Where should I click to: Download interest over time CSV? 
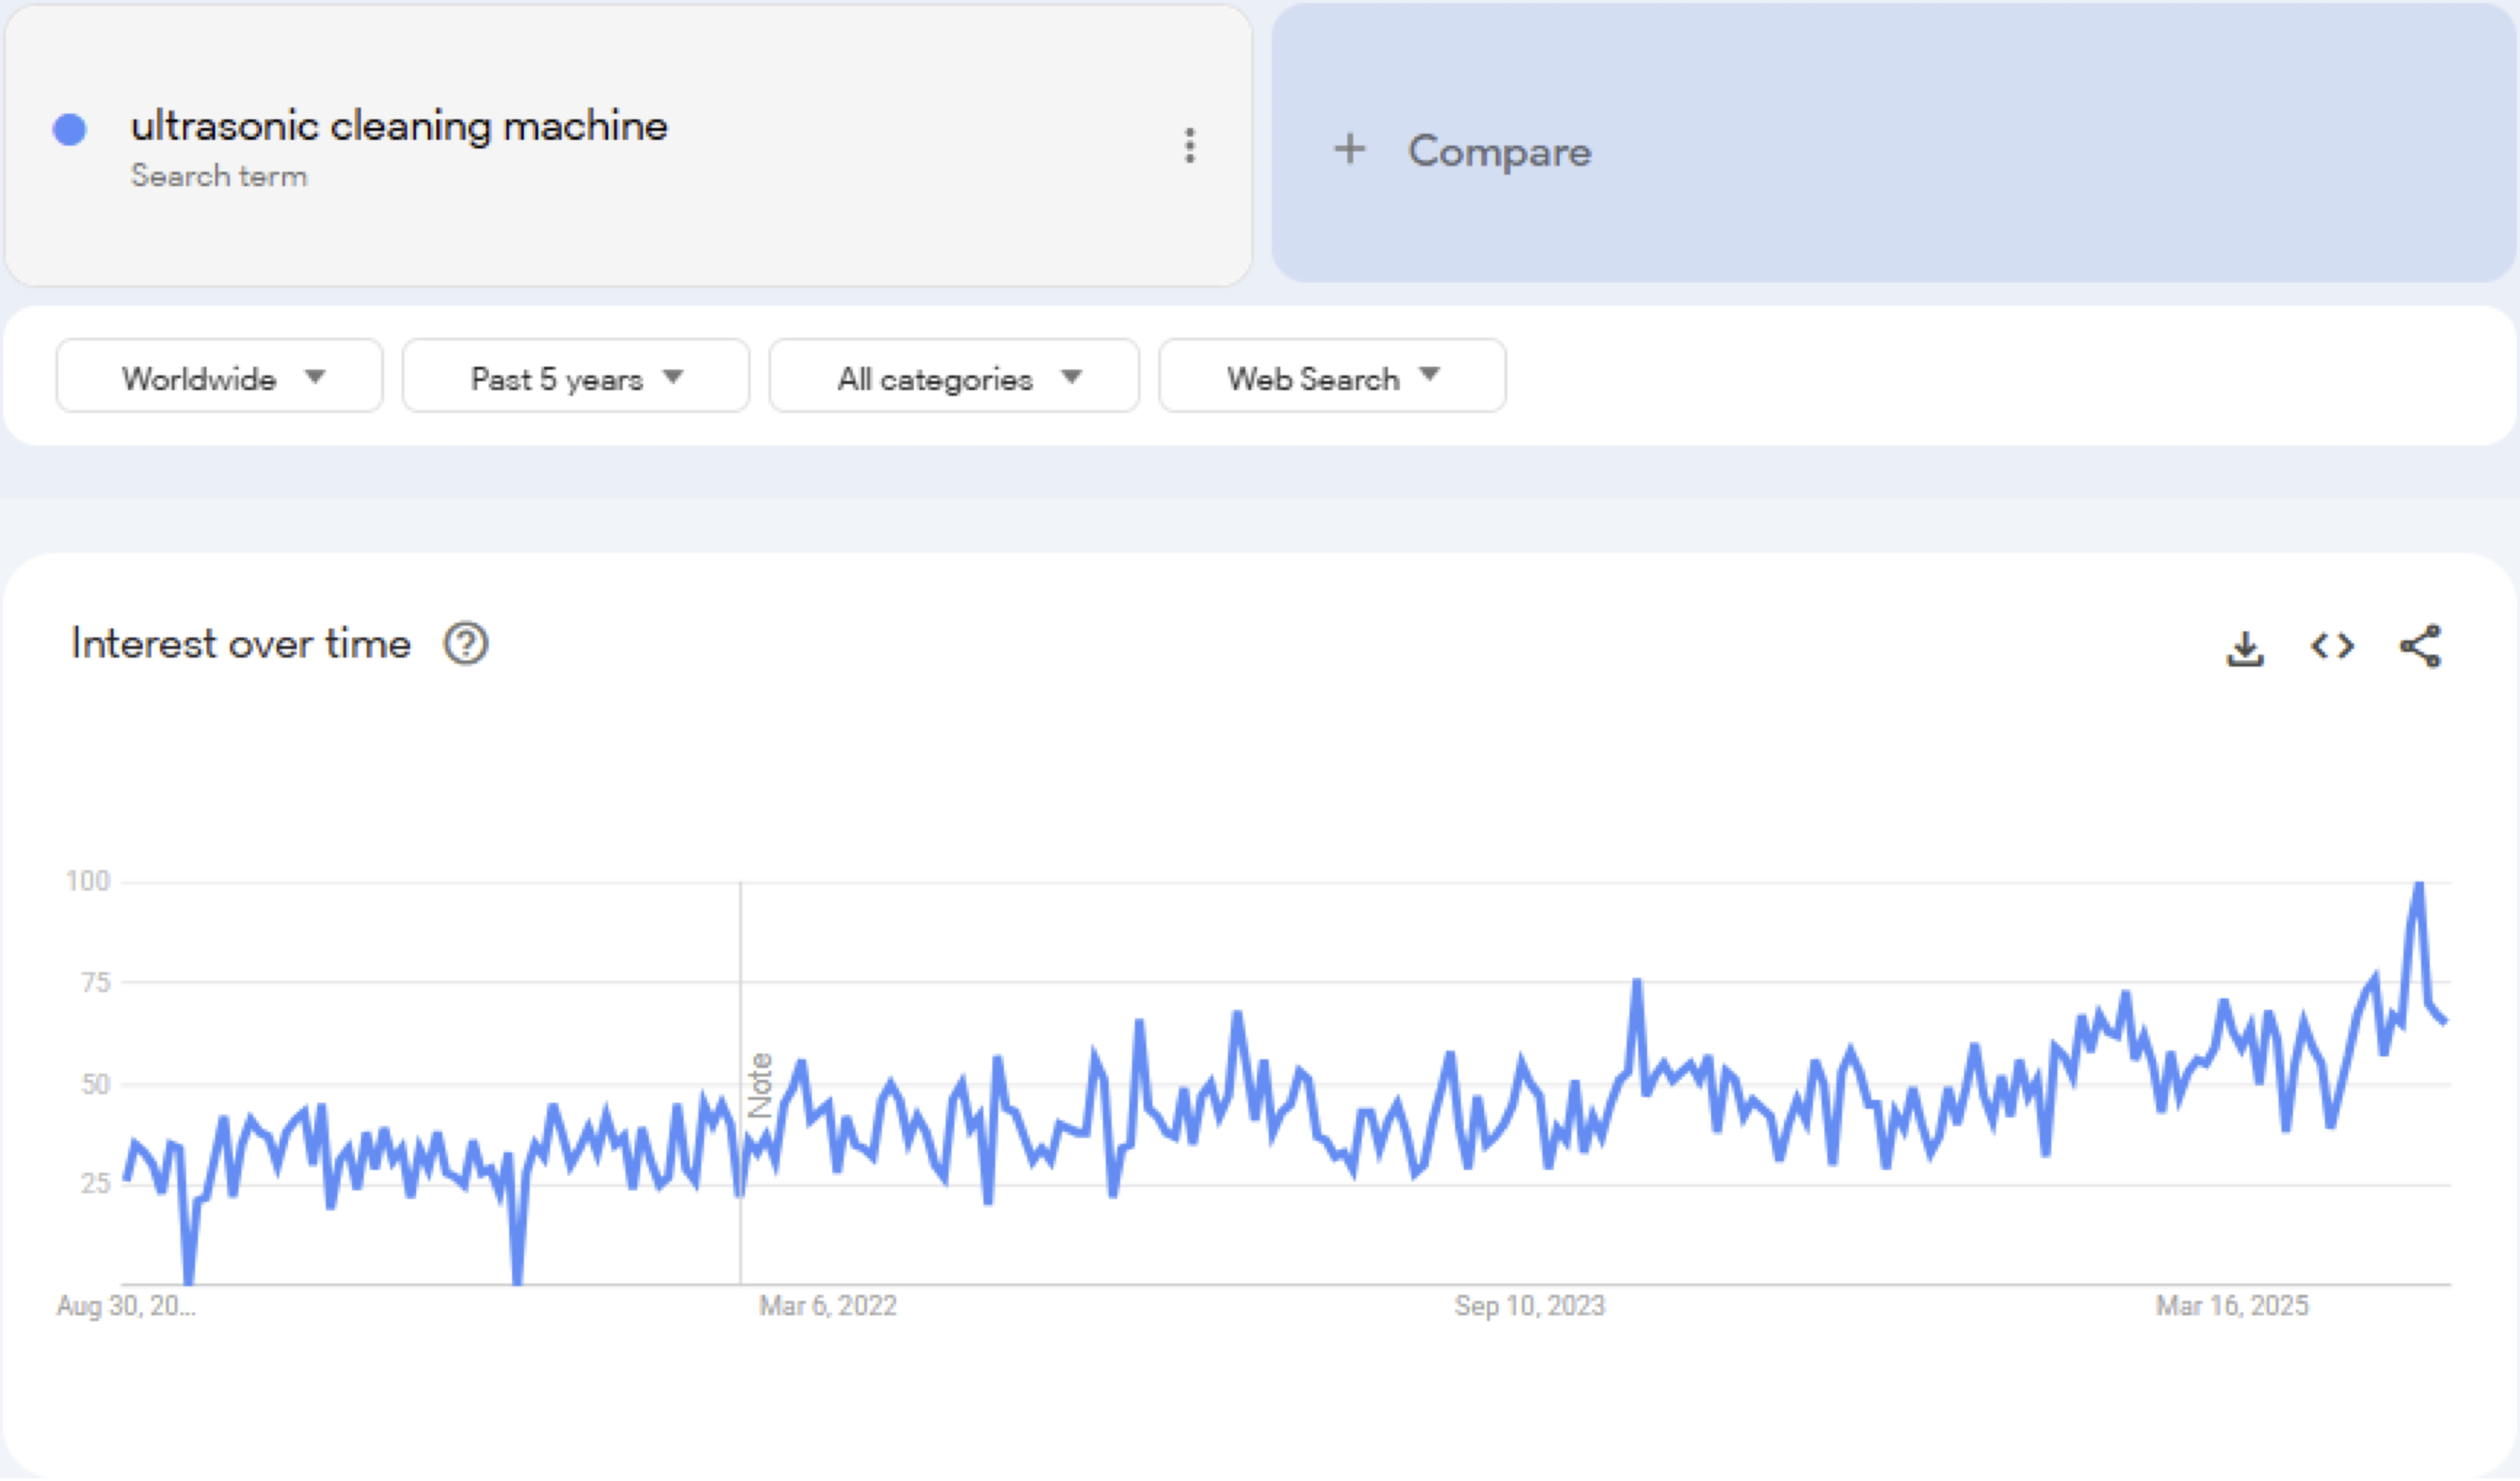2245,648
